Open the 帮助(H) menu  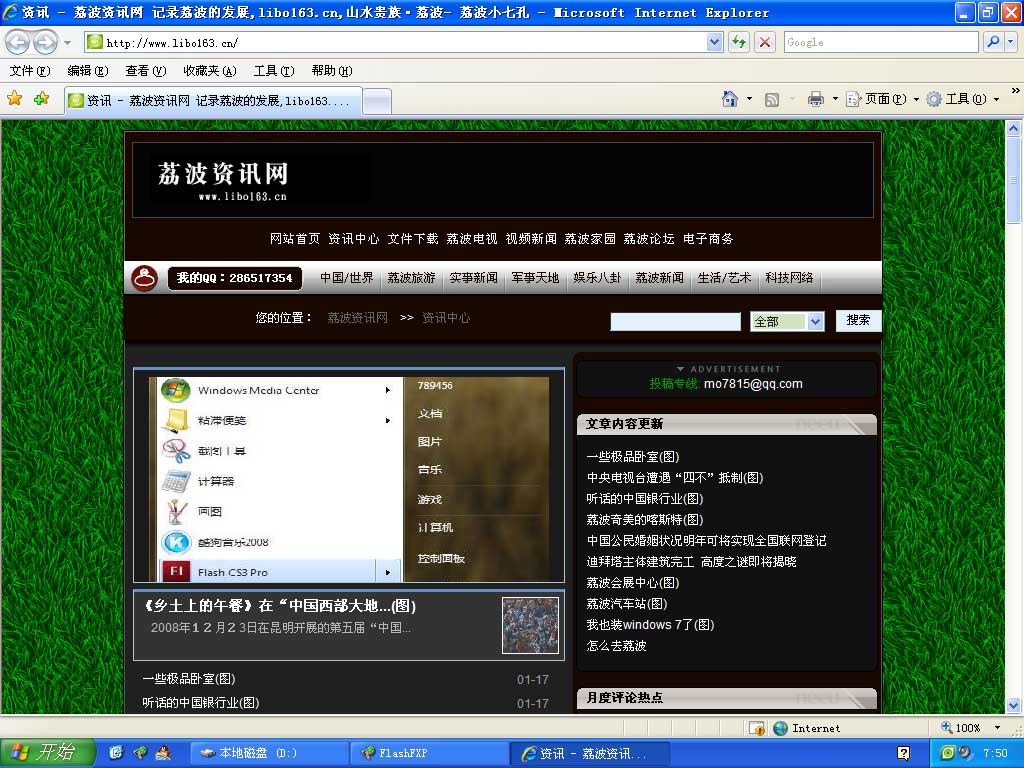(x=332, y=71)
